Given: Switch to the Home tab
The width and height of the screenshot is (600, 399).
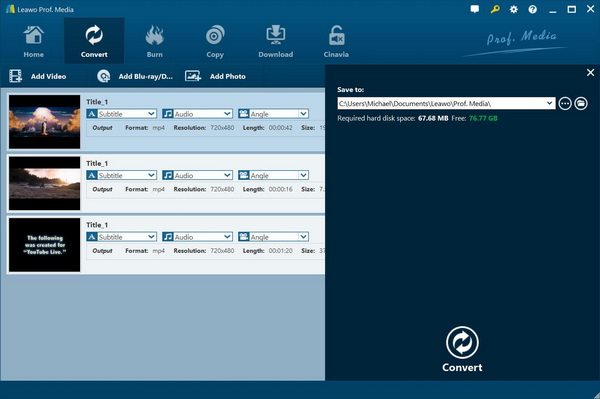Looking at the screenshot, I should (x=33, y=41).
